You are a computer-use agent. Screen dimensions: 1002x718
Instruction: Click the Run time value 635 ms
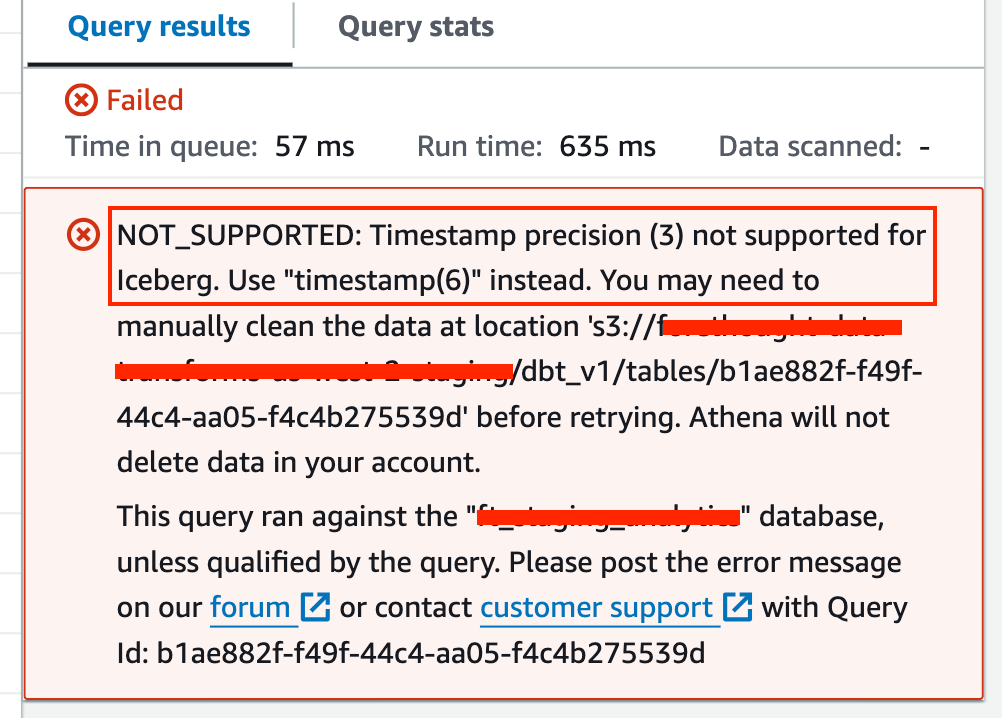[606, 146]
